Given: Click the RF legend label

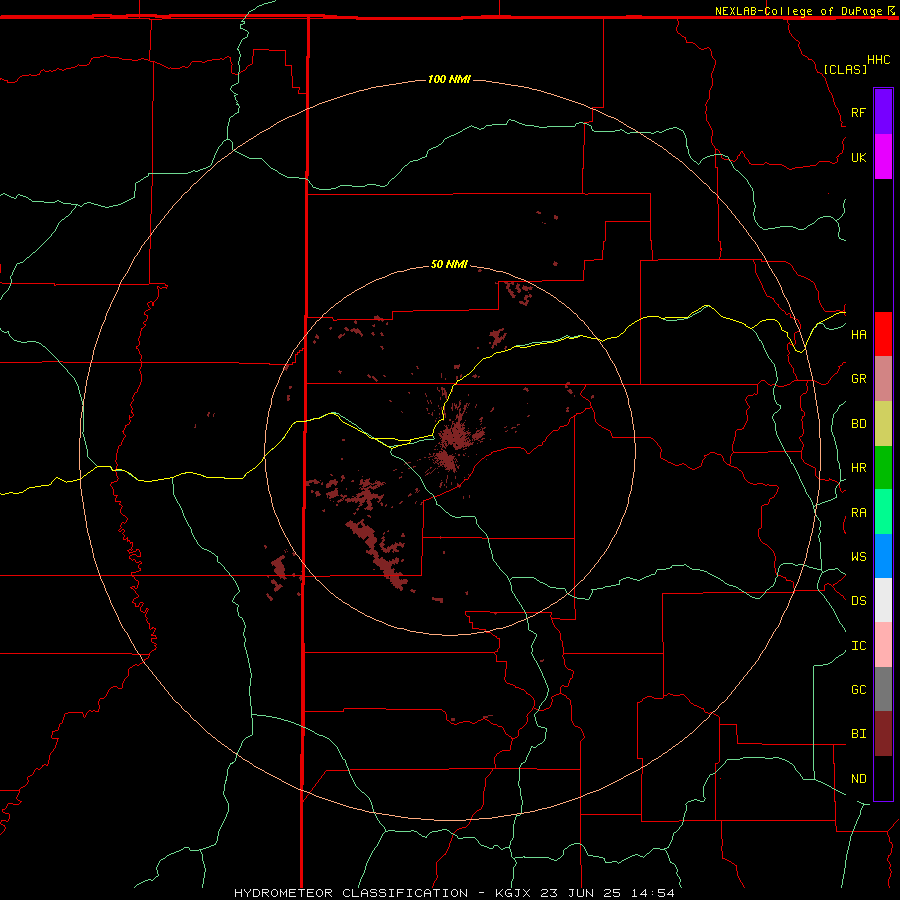Looking at the screenshot, I should (858, 112).
